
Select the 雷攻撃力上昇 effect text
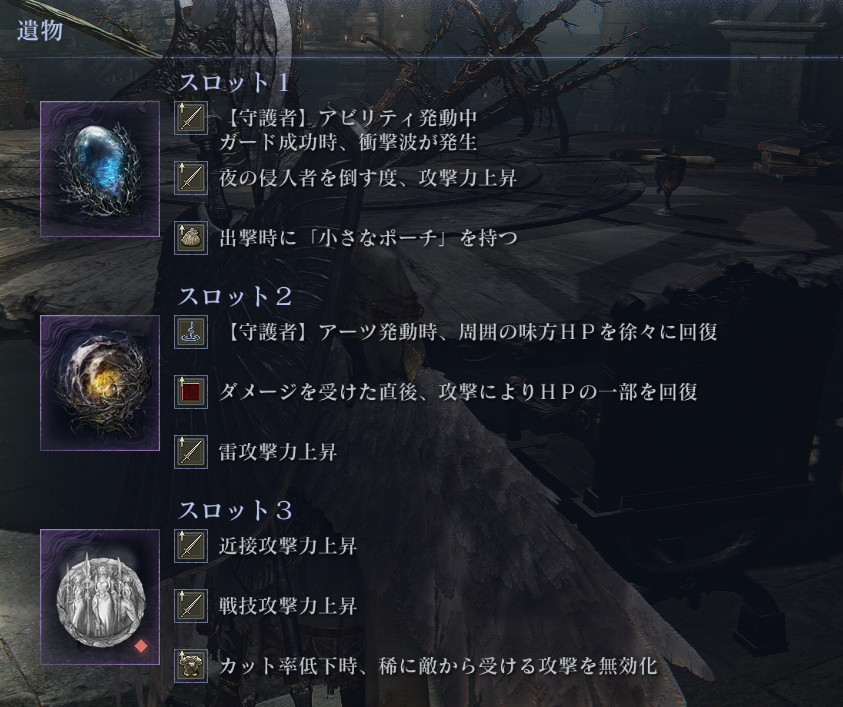coord(278,452)
